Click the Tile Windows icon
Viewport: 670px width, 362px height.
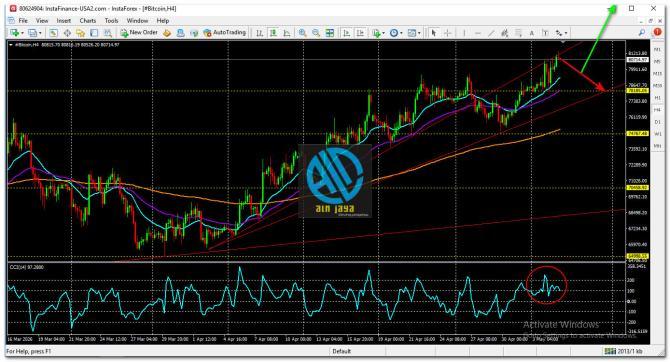pyautogui.click(x=330, y=33)
